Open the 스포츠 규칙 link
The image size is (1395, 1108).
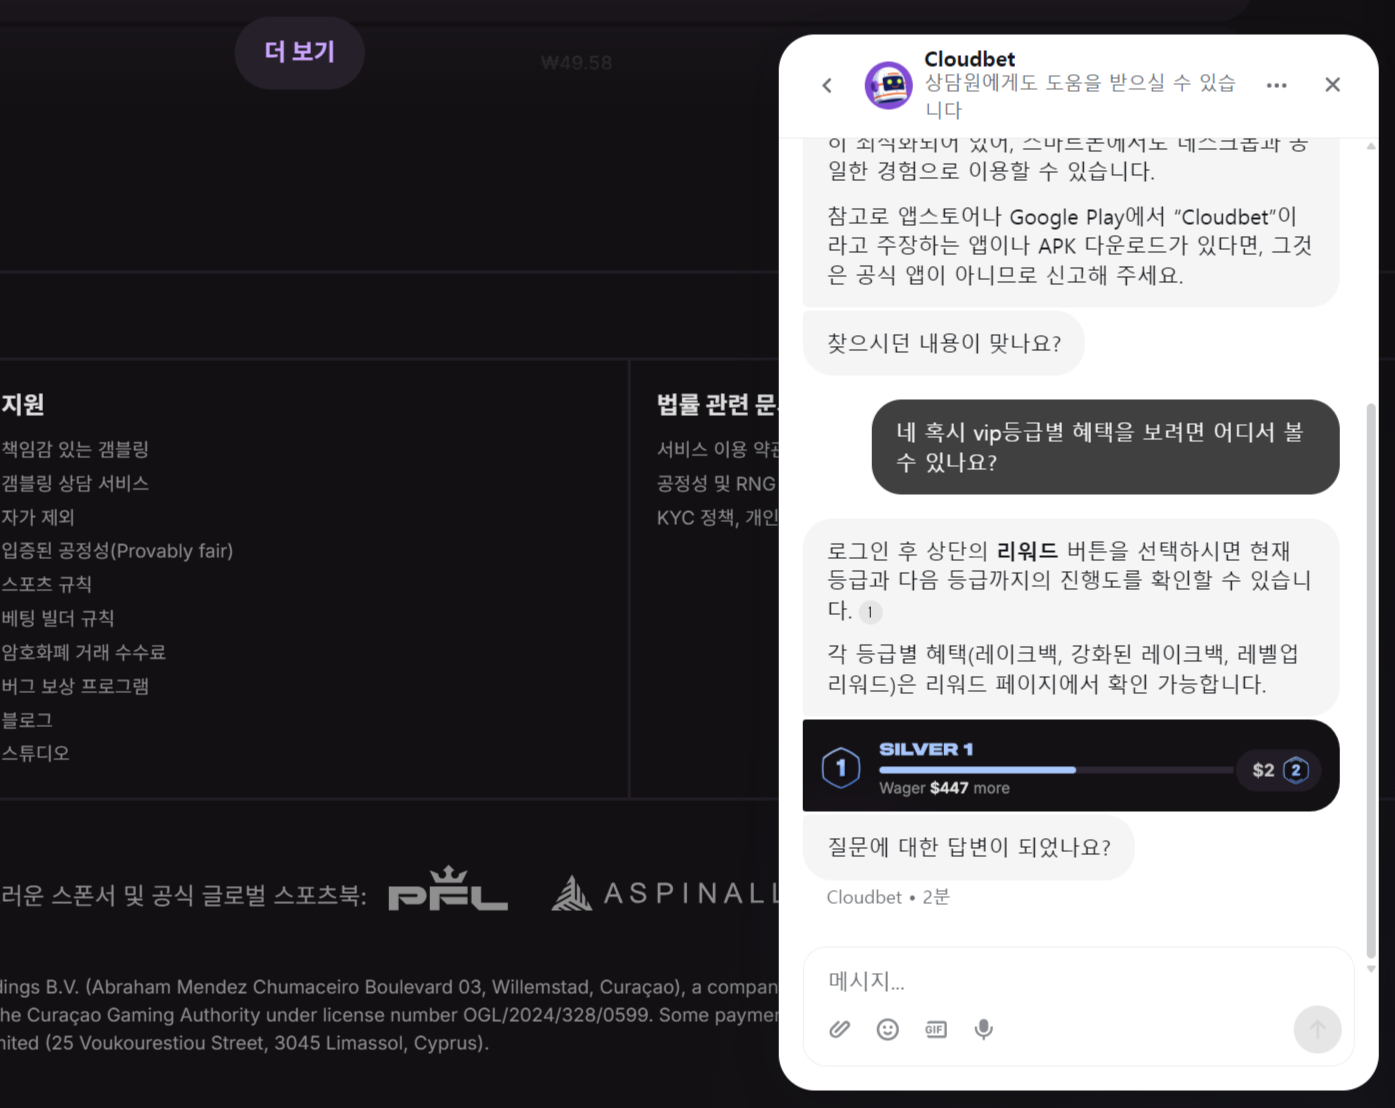click(x=46, y=584)
